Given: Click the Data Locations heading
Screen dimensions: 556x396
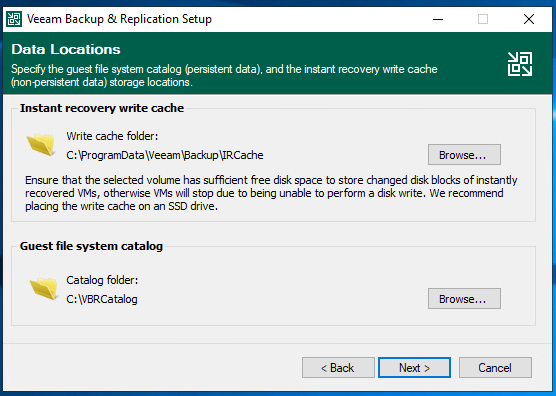Looking at the screenshot, I should click(66, 49).
